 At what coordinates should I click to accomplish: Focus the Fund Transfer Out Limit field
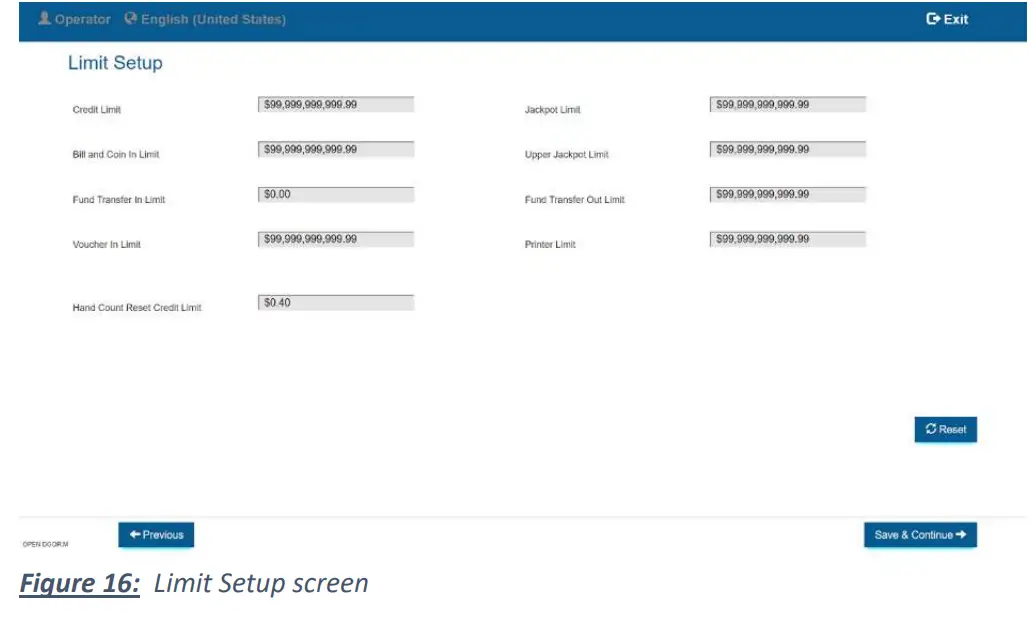(788, 195)
